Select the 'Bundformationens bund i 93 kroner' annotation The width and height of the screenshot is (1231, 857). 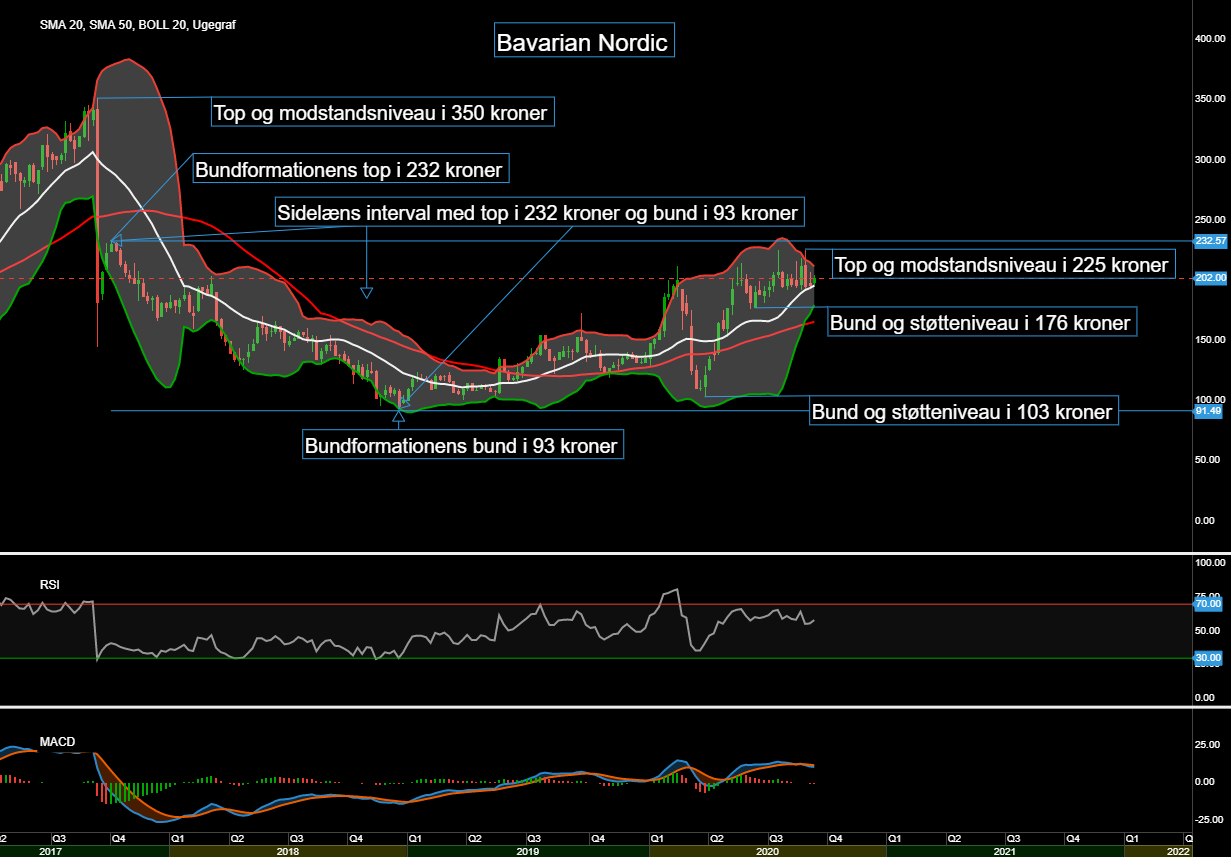[462, 444]
